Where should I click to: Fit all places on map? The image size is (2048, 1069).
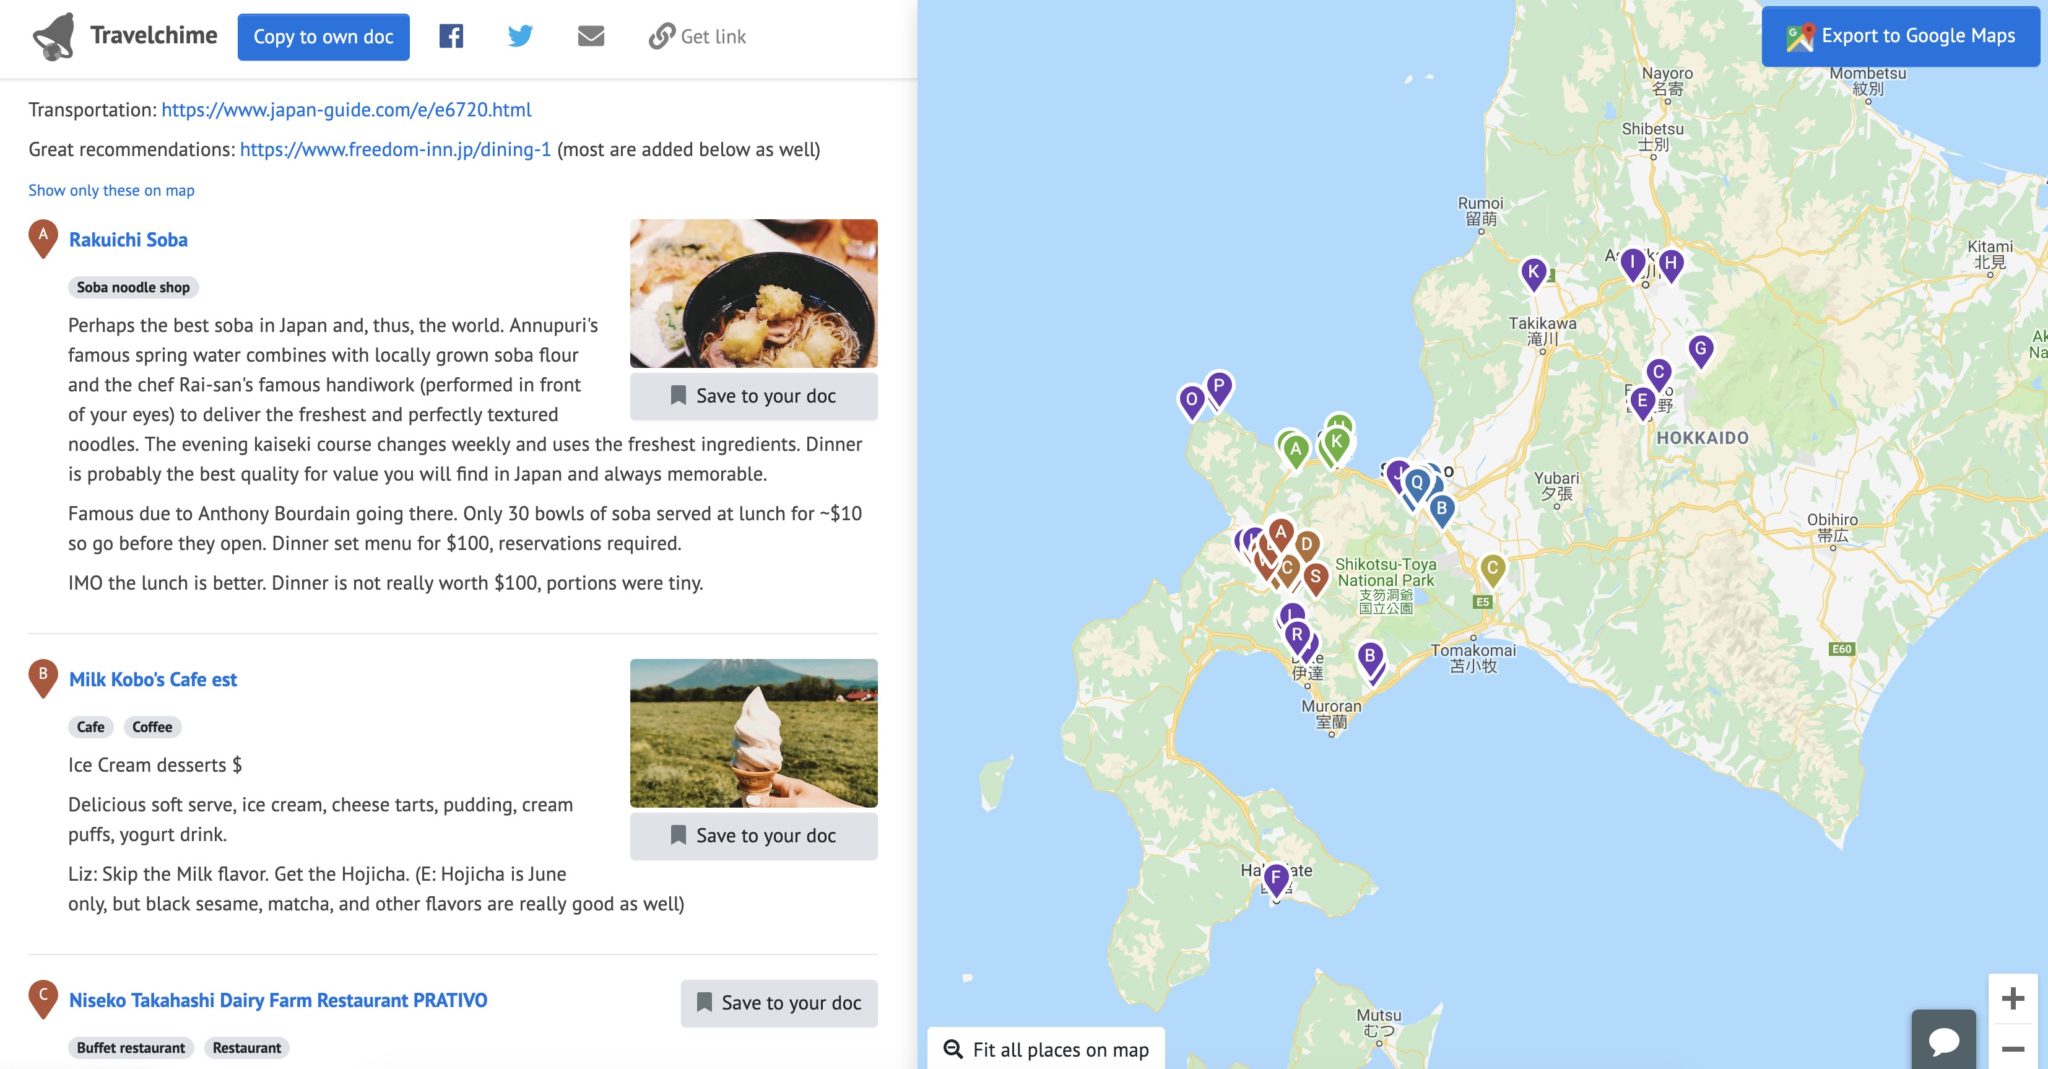(1047, 1049)
